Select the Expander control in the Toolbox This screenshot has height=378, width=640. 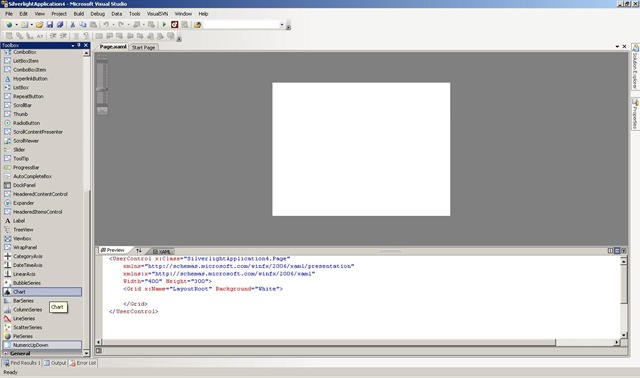[42, 203]
